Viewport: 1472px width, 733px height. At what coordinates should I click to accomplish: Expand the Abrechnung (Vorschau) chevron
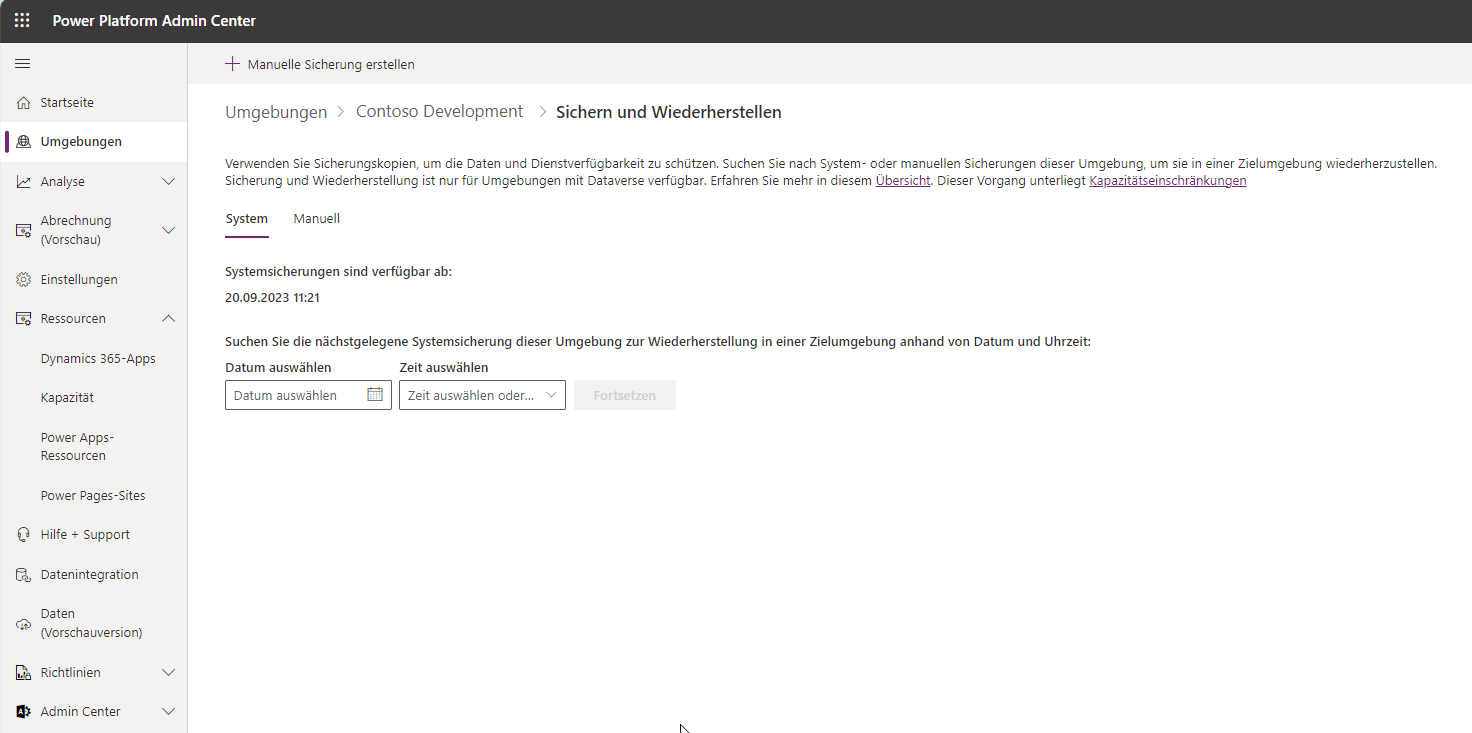168,230
